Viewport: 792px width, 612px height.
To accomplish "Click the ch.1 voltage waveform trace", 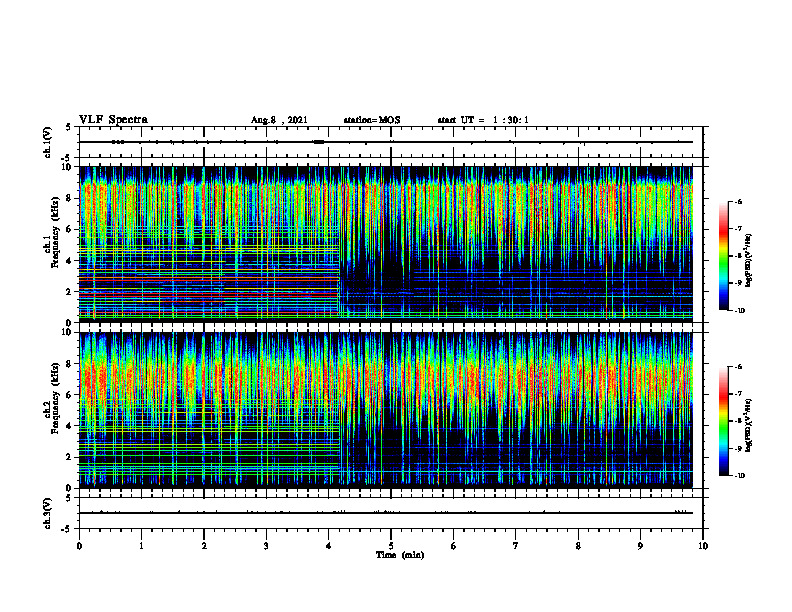I will coord(386,142).
